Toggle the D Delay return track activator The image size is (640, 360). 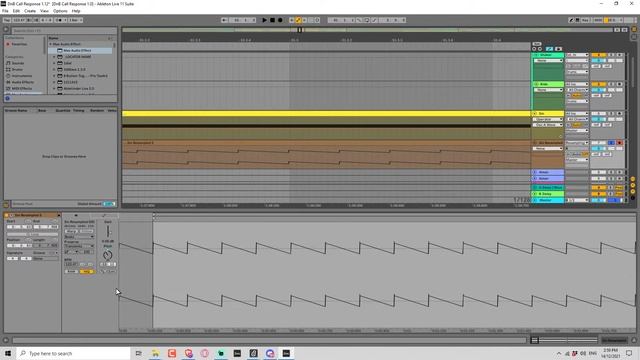(x=598, y=194)
